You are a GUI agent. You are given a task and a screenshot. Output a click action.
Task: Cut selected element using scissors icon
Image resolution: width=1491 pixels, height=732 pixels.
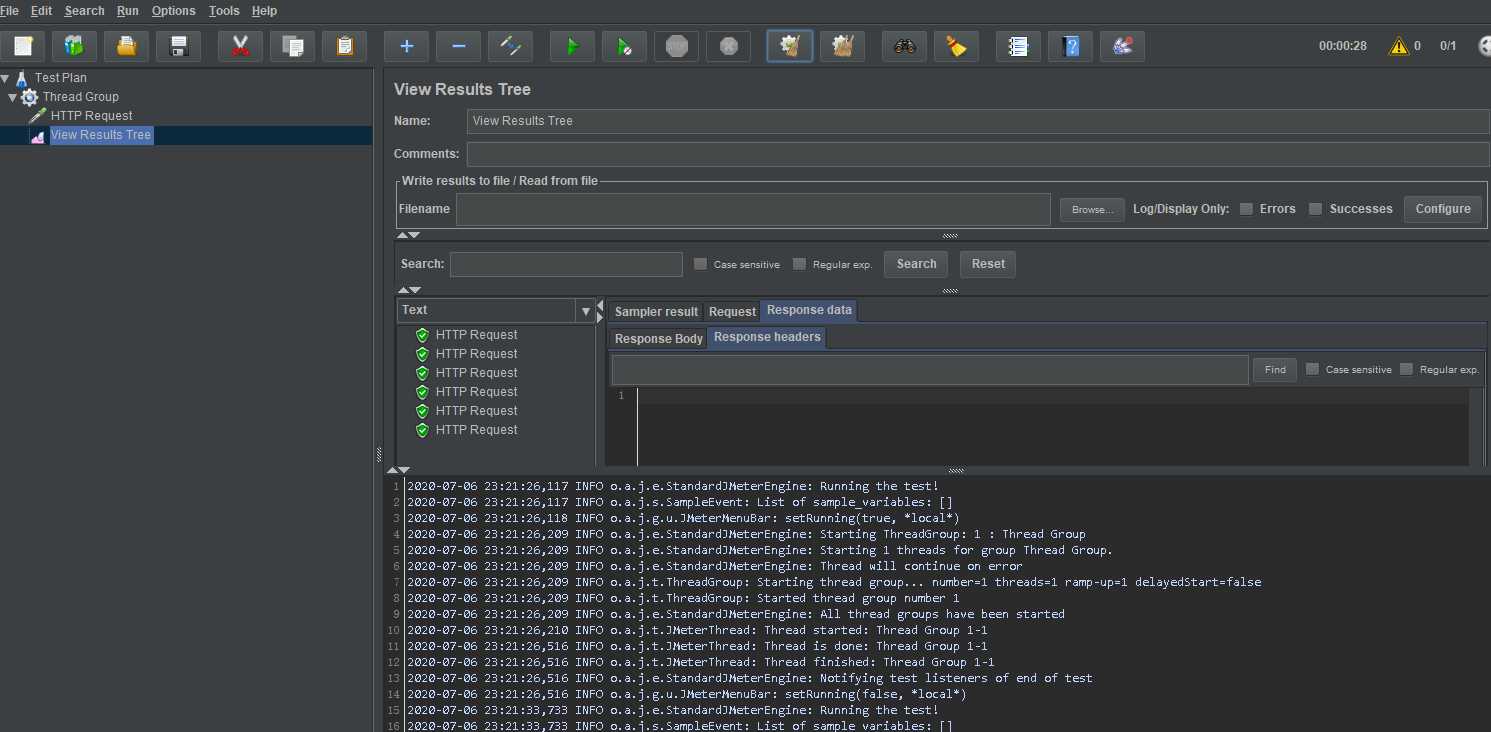pyautogui.click(x=241, y=46)
